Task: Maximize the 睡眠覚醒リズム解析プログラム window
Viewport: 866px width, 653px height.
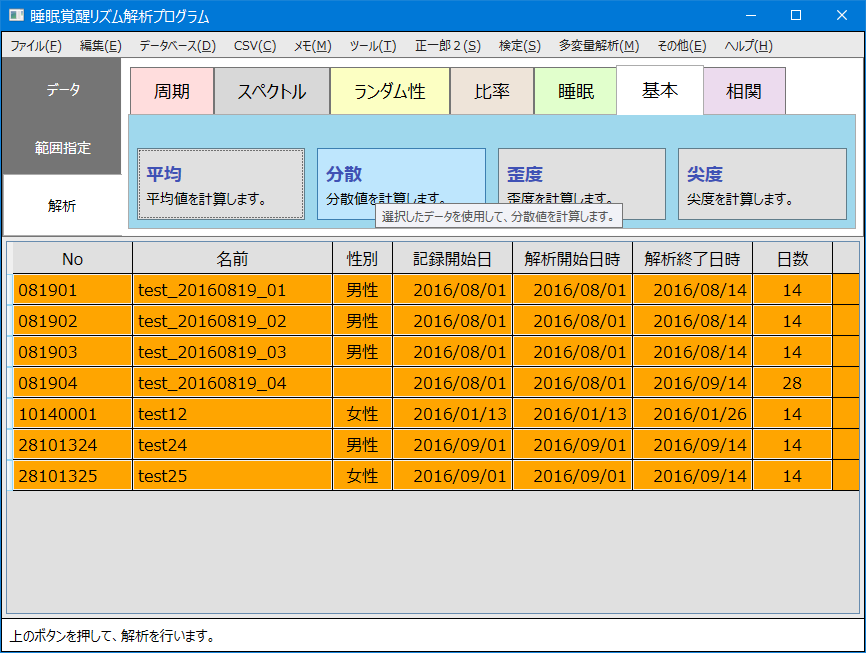Action: [x=796, y=15]
